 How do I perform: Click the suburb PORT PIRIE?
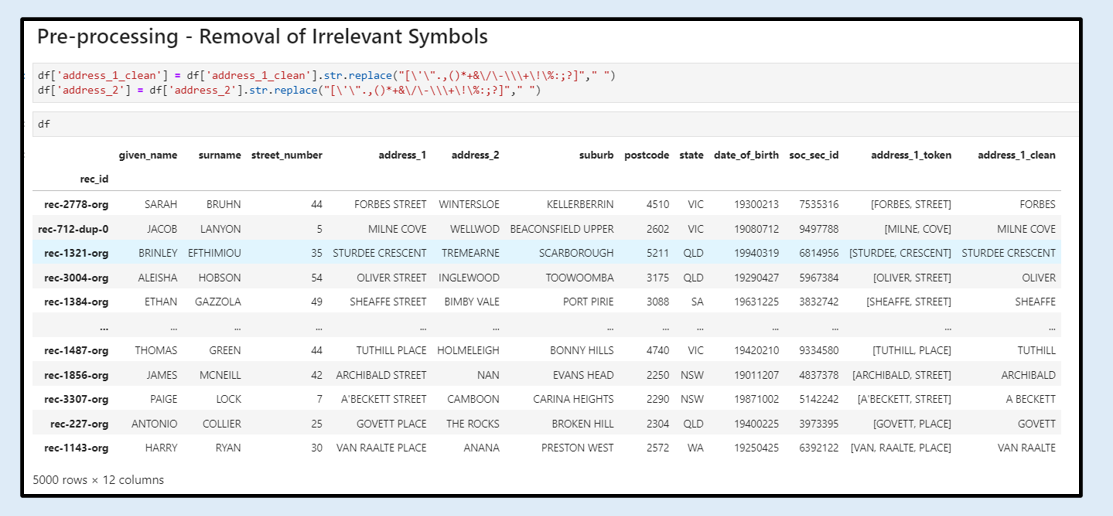point(588,302)
